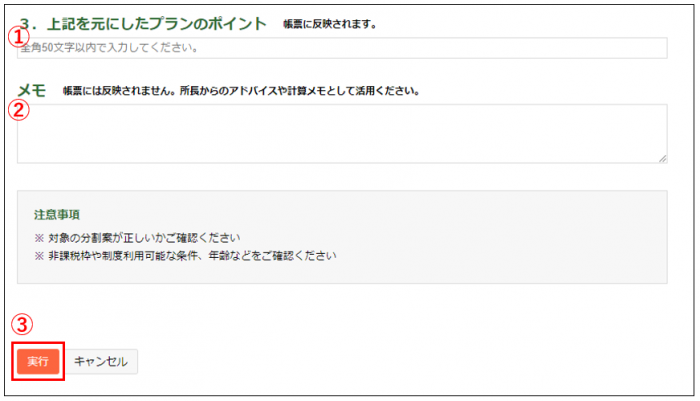Click the 帳票には反映されません description text

coord(241,91)
